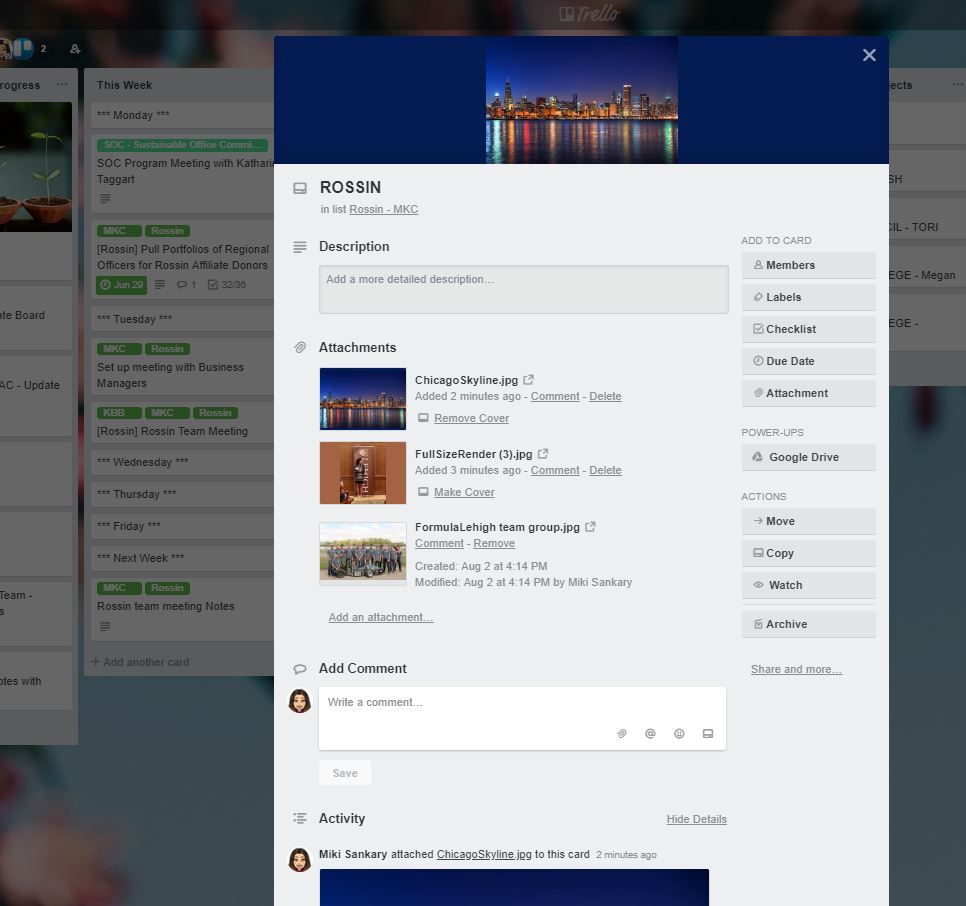
Task: Open Share and more link
Action: 796,669
